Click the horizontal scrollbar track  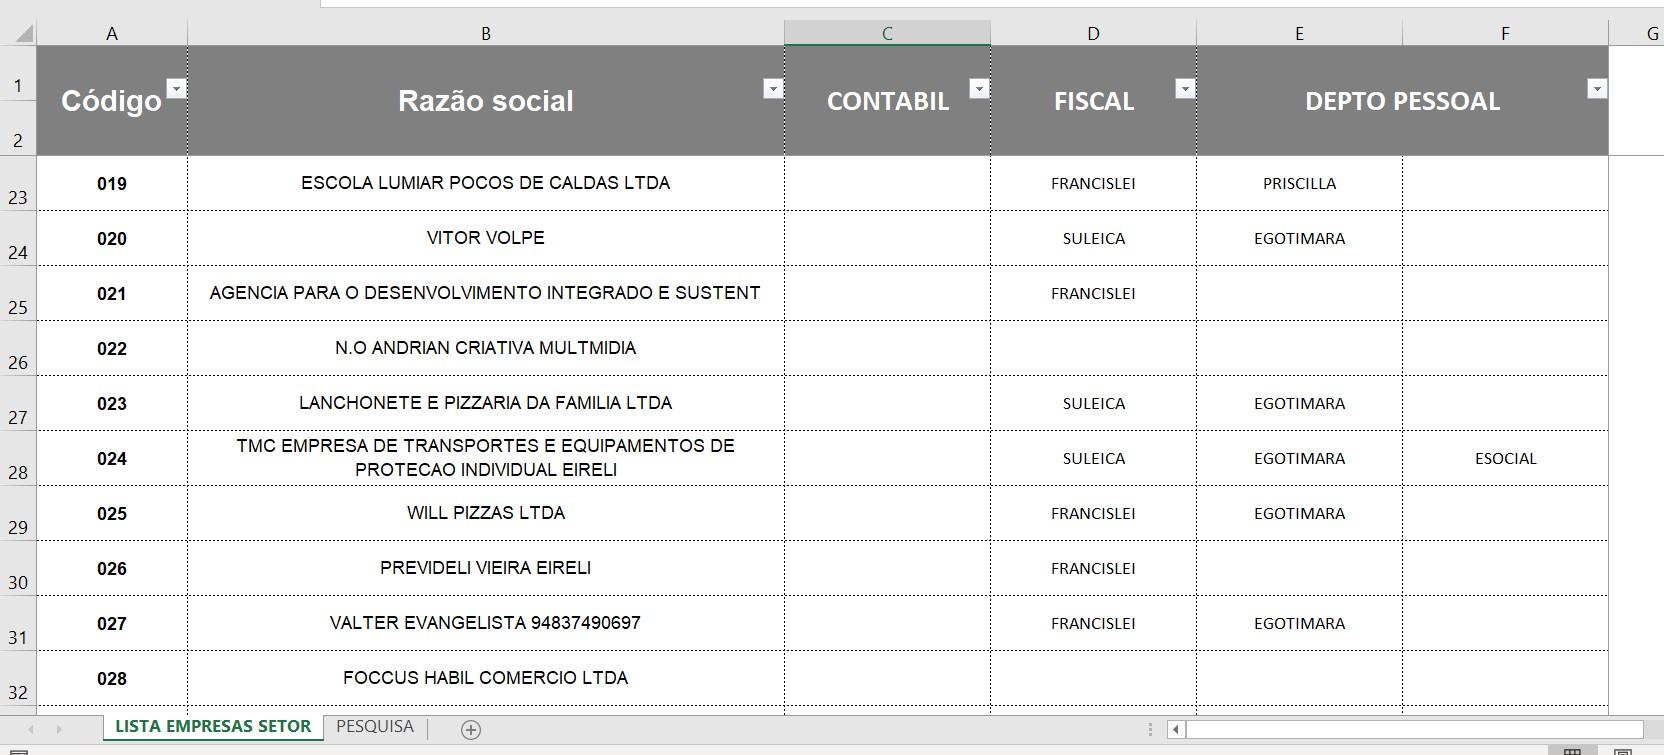coord(1414,729)
